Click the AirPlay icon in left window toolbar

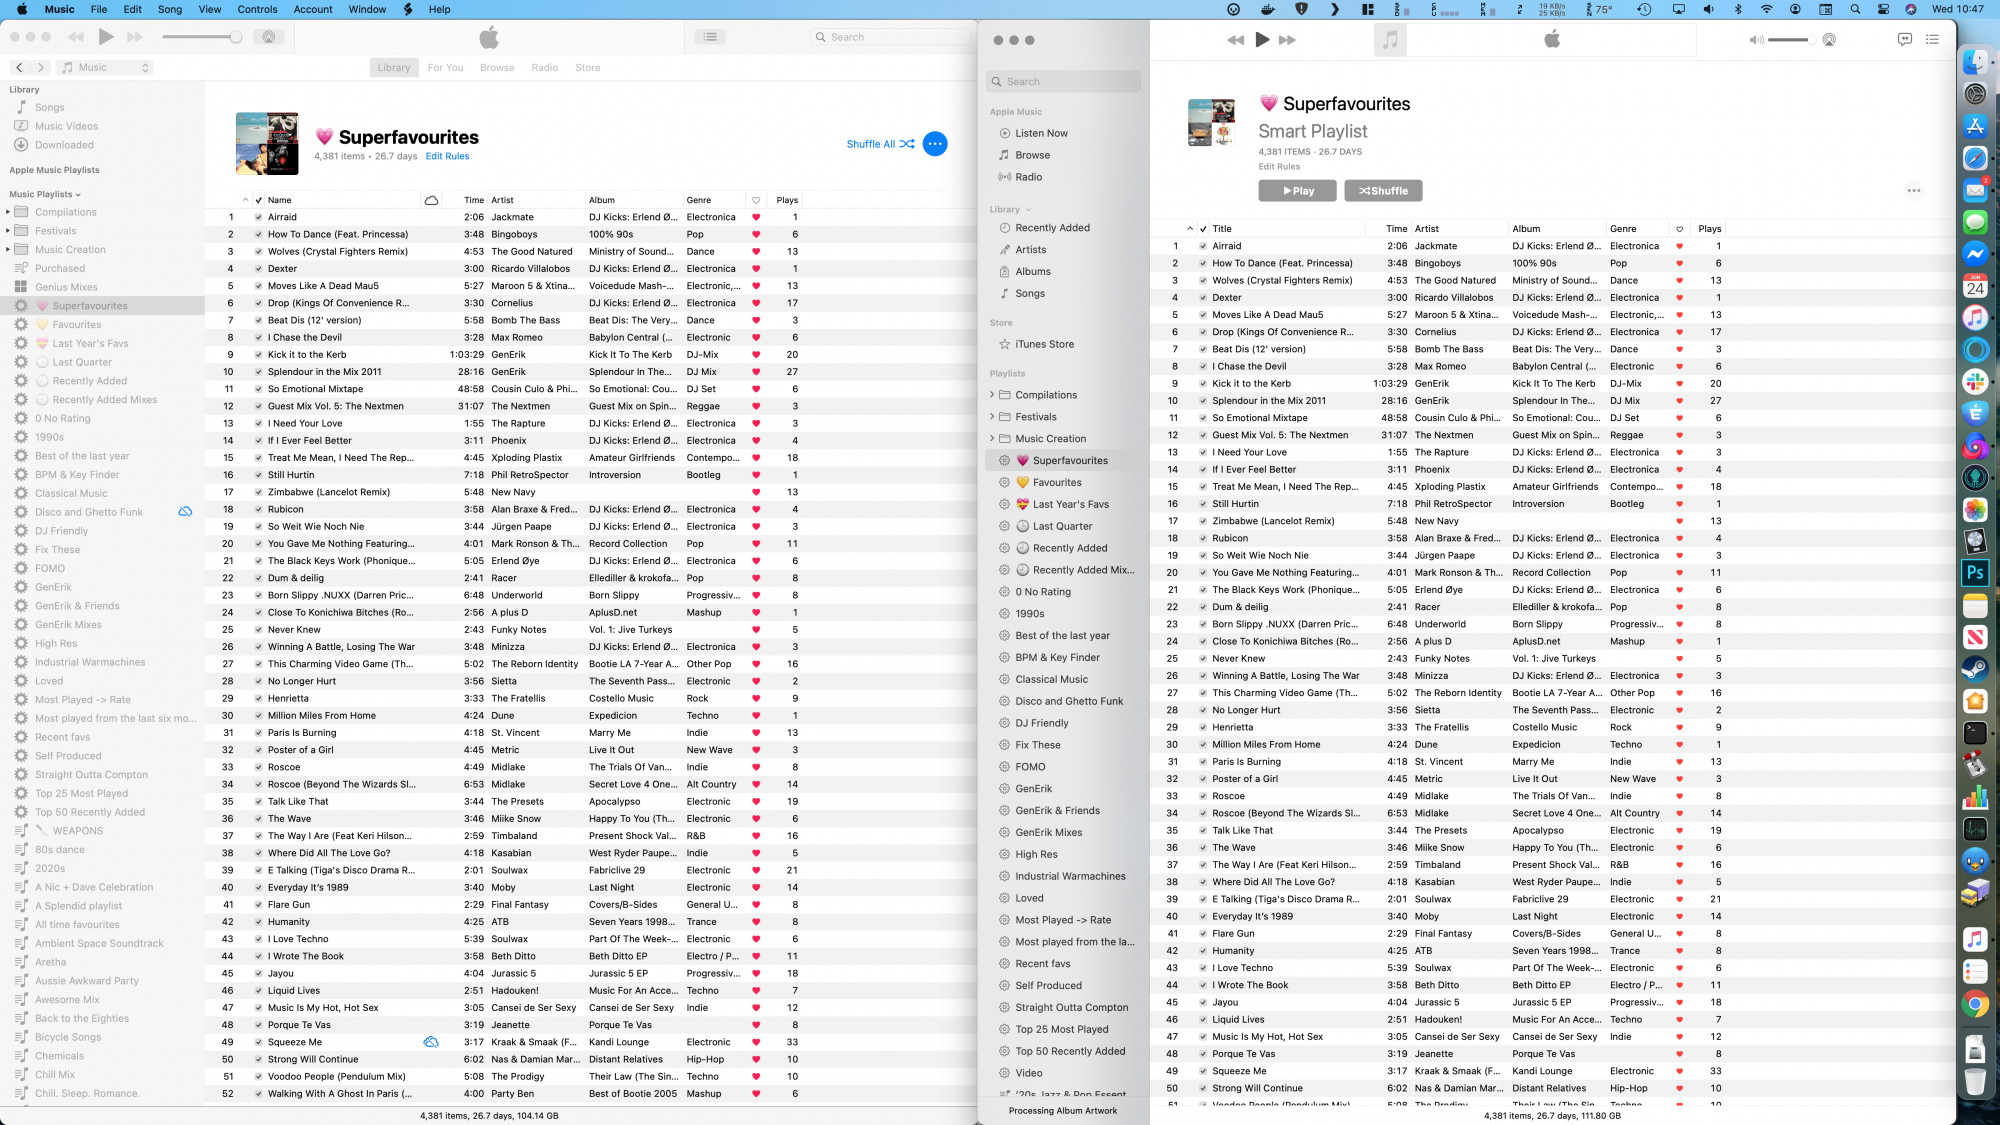coord(268,37)
